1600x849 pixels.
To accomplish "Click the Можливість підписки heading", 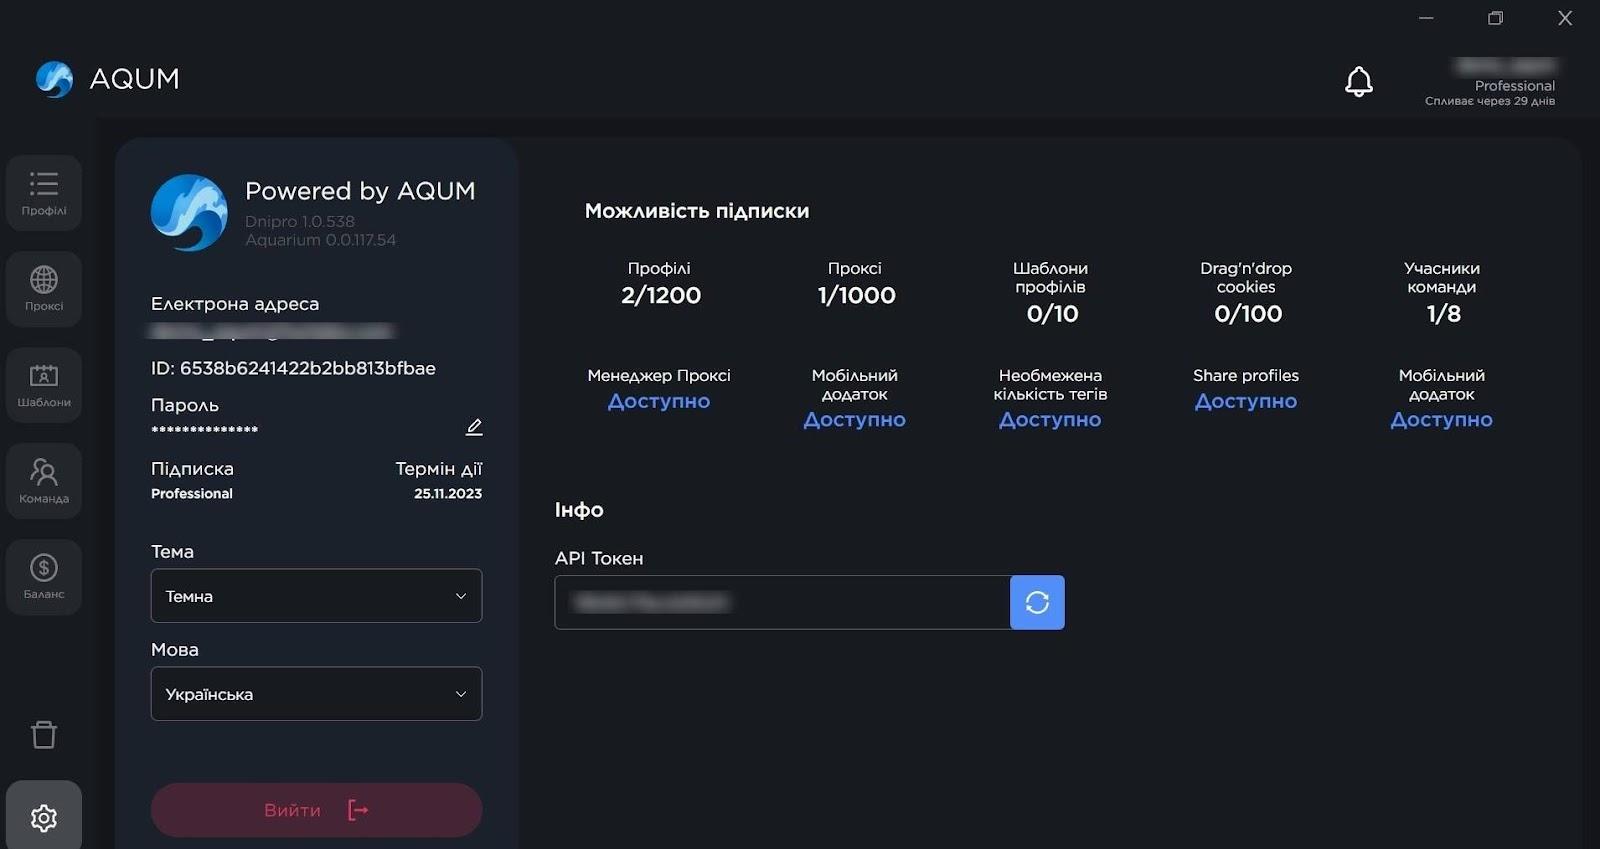I will pos(697,211).
